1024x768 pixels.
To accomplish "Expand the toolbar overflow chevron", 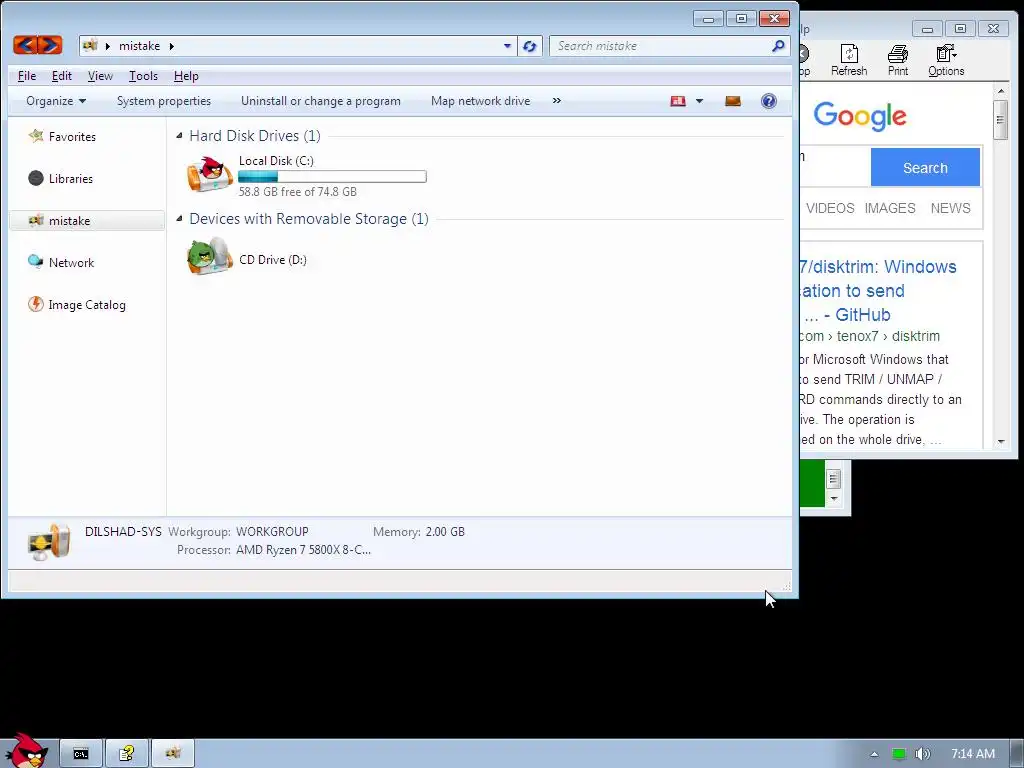I will coord(556,101).
